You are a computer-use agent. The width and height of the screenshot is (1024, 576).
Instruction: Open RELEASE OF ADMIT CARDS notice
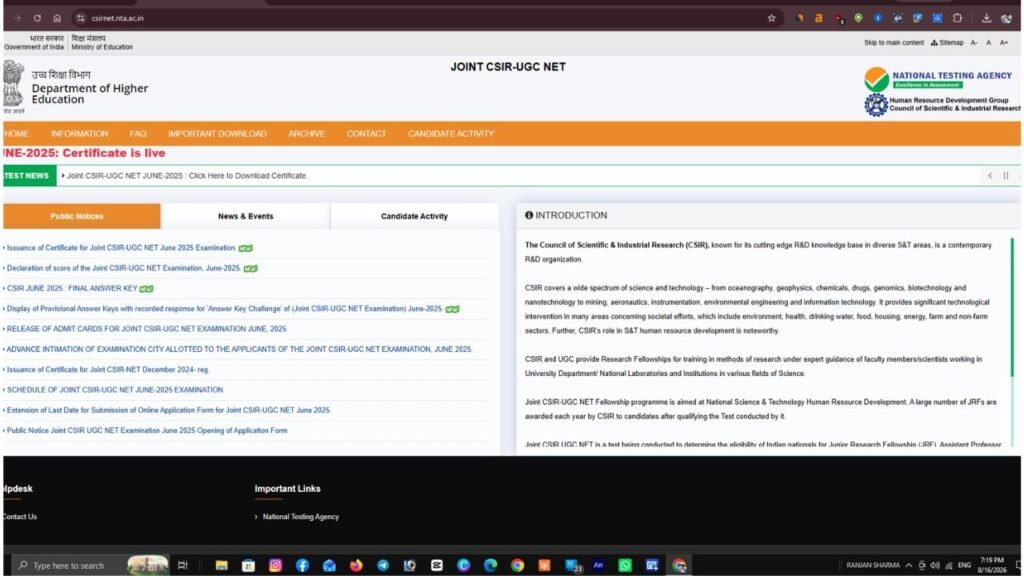click(x=147, y=329)
